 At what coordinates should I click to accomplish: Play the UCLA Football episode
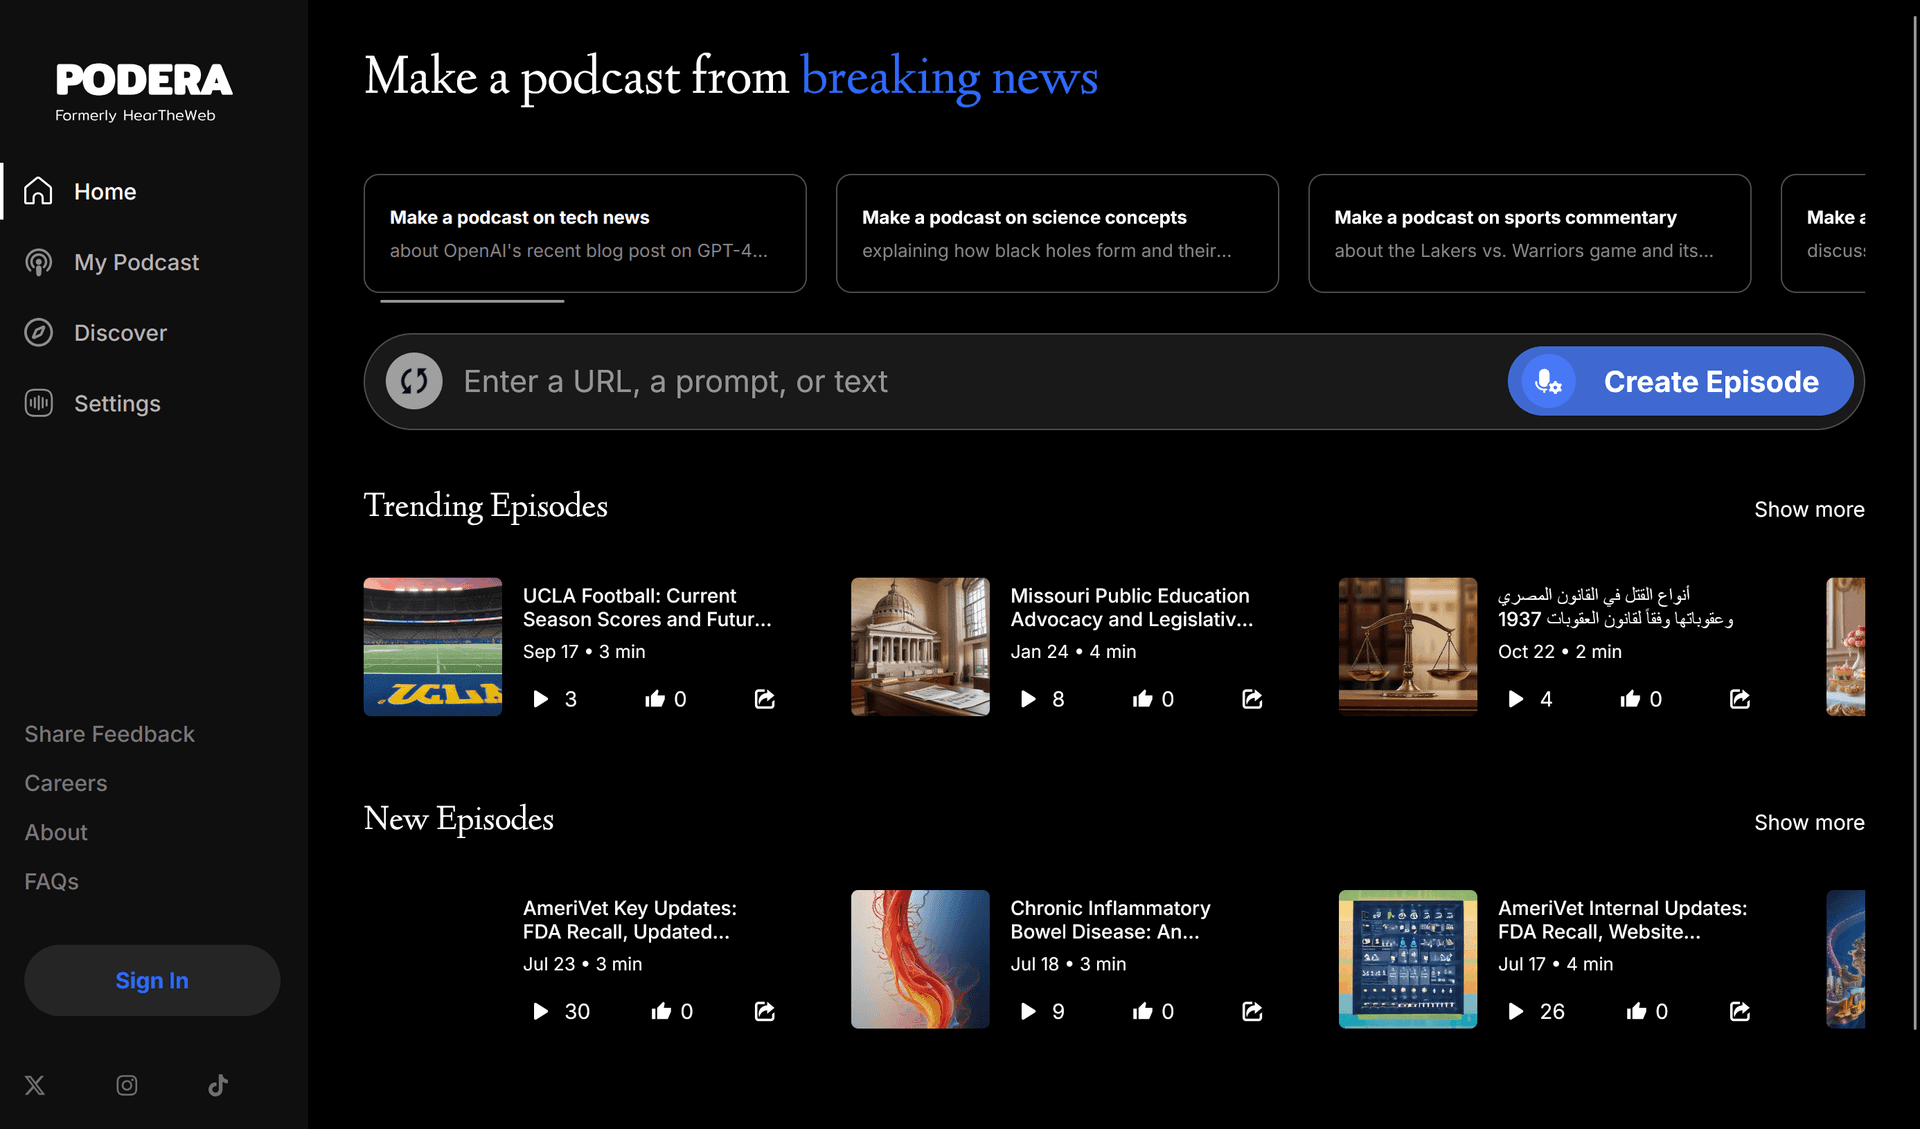(x=541, y=699)
